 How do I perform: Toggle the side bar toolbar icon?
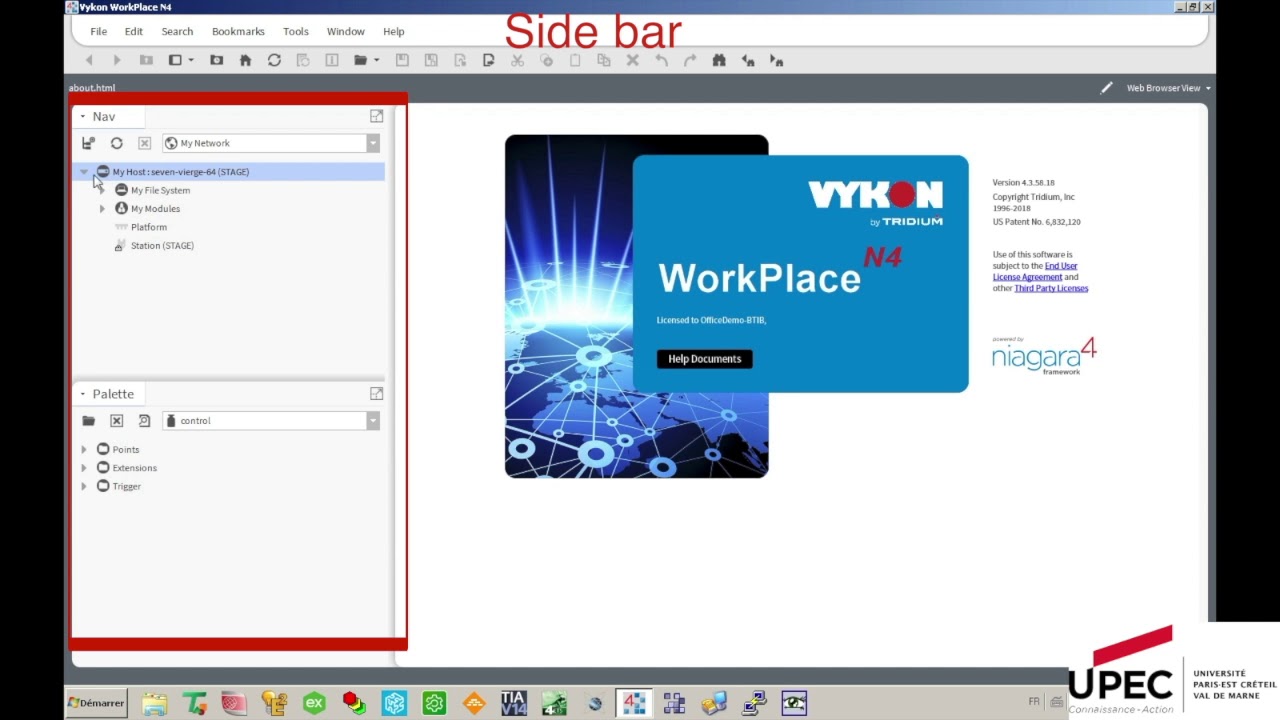point(175,61)
